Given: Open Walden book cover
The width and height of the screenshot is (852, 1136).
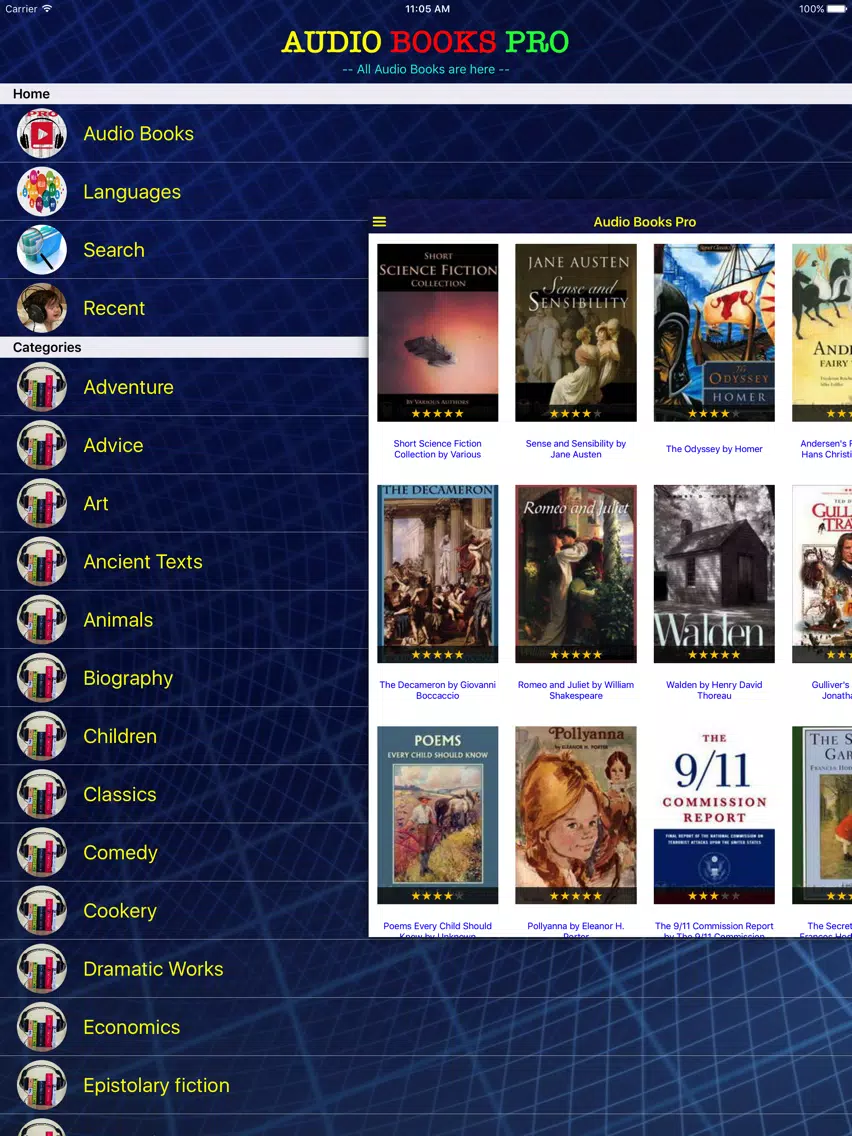Looking at the screenshot, I should [x=714, y=574].
